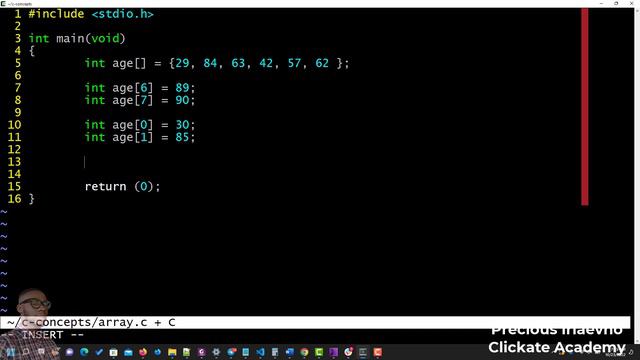Click 'main' in the function declaration
This screenshot has width=640, height=360.
[70, 39]
